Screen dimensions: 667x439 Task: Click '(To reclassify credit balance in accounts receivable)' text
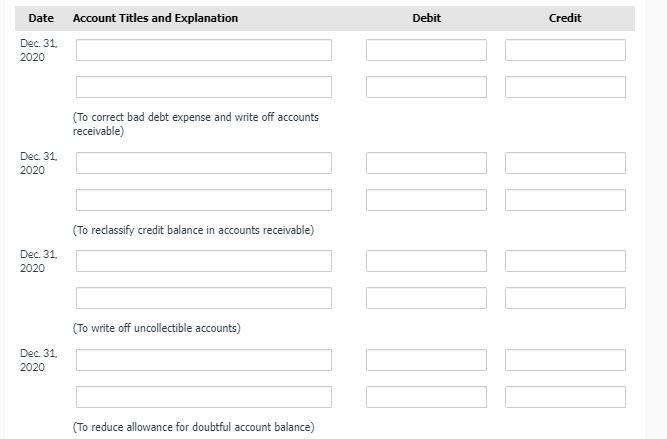point(193,230)
